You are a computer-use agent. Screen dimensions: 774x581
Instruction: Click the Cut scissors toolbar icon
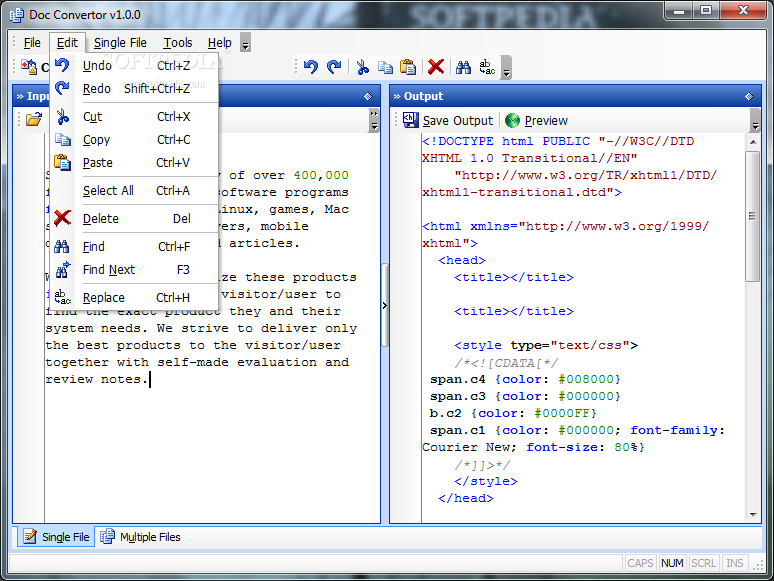pos(363,67)
